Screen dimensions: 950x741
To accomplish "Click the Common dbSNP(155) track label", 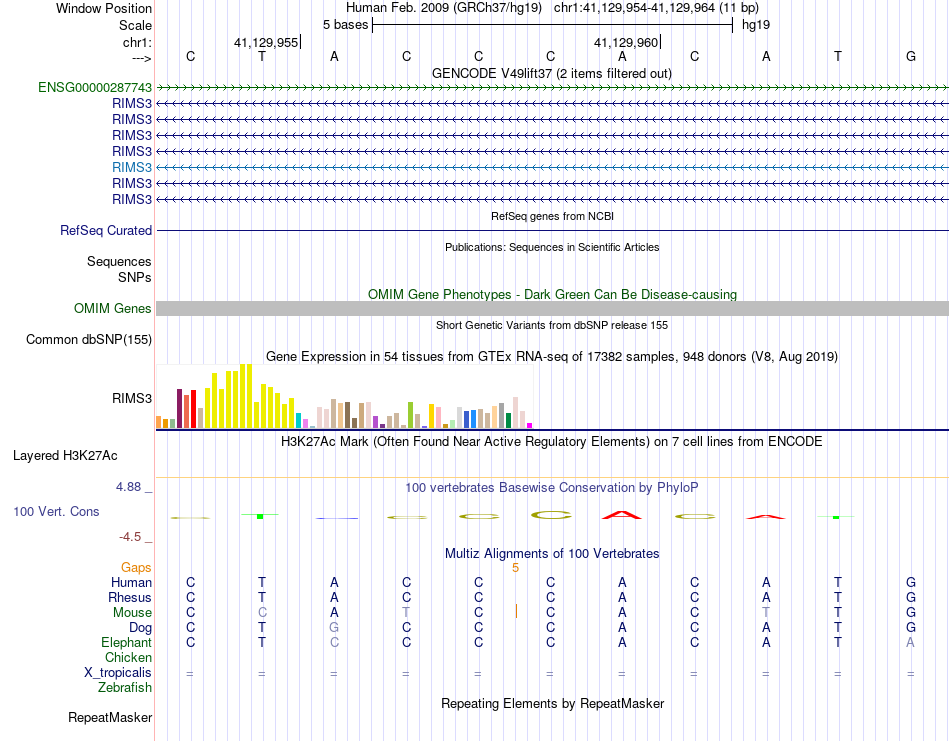I will (89, 339).
